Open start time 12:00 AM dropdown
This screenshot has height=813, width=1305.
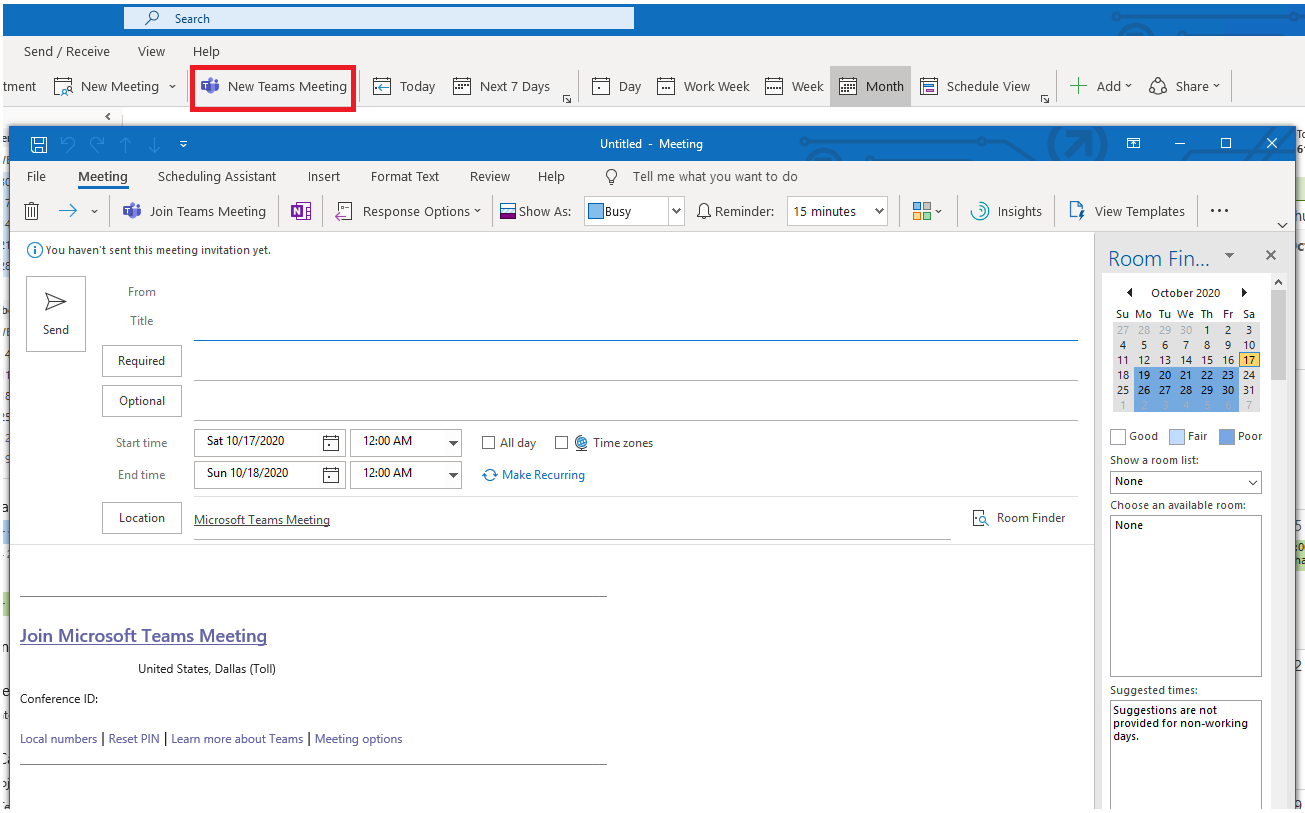click(x=453, y=443)
